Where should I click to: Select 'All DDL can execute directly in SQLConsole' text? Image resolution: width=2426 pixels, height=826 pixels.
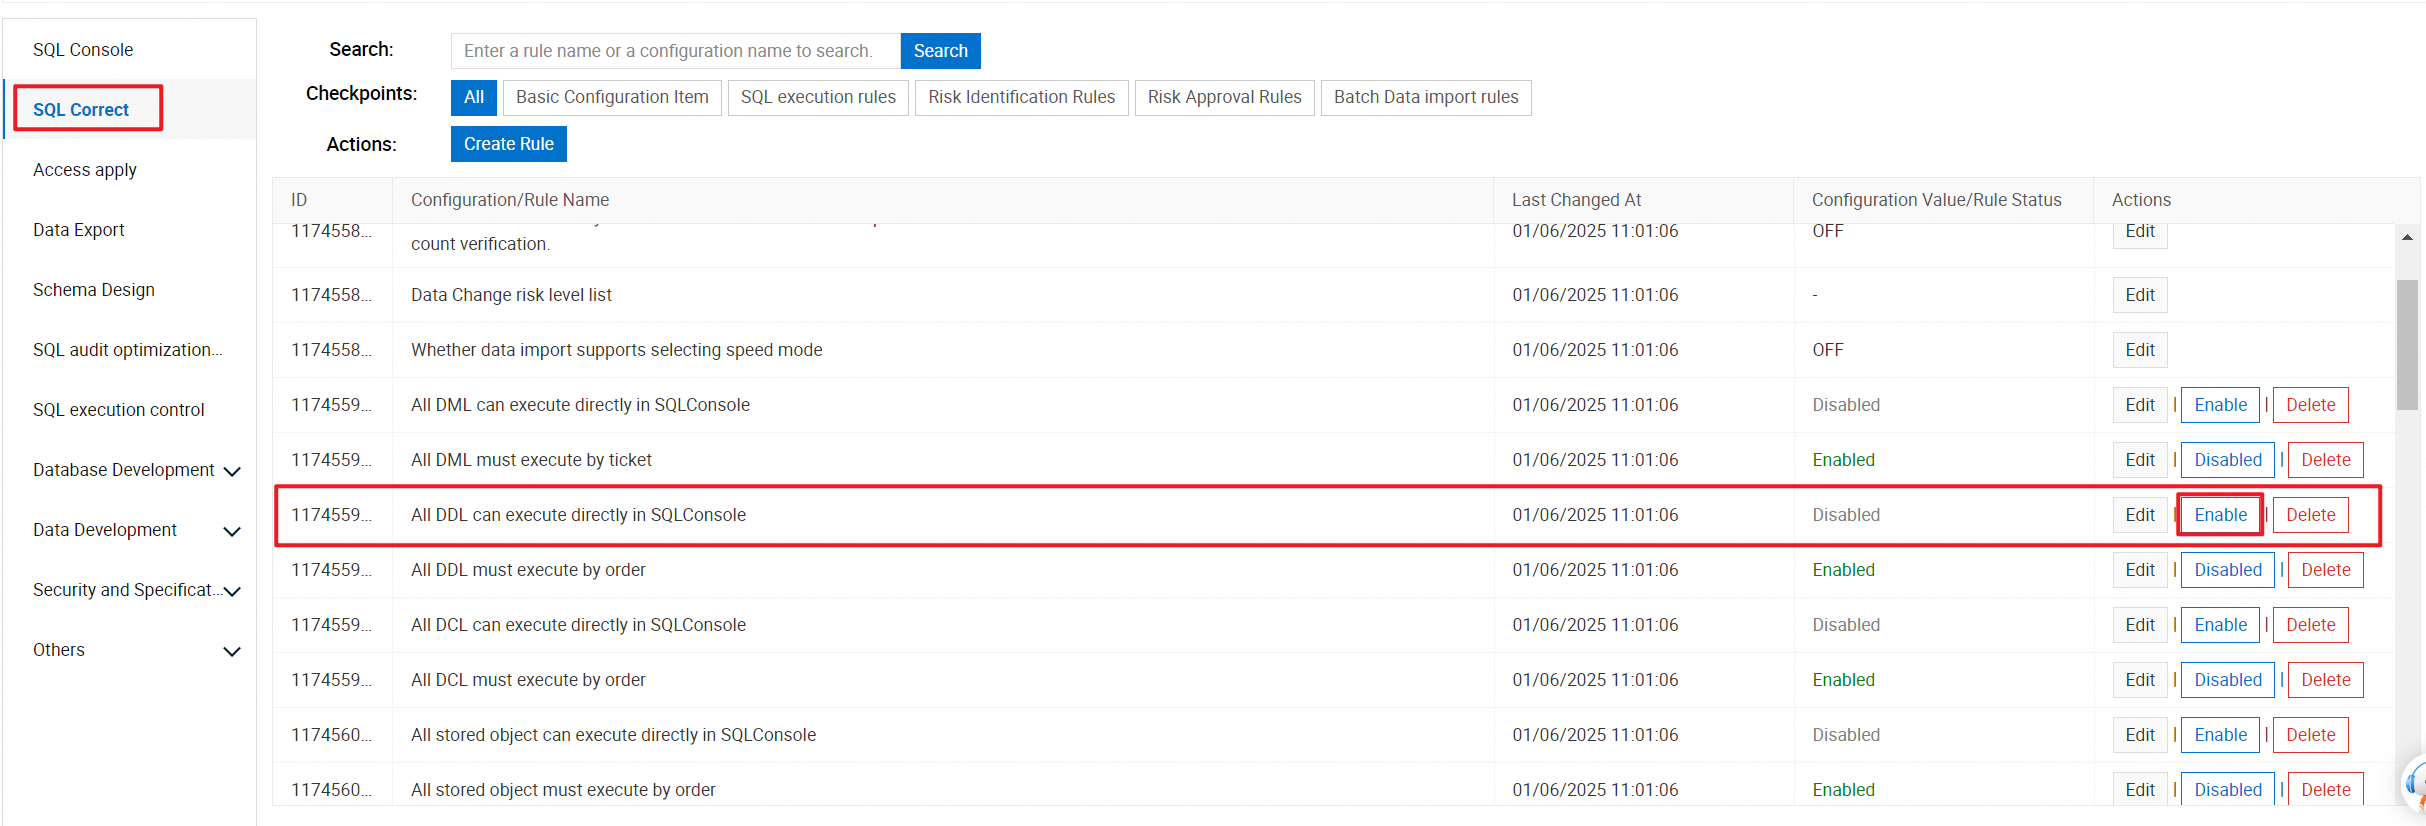coord(578,515)
